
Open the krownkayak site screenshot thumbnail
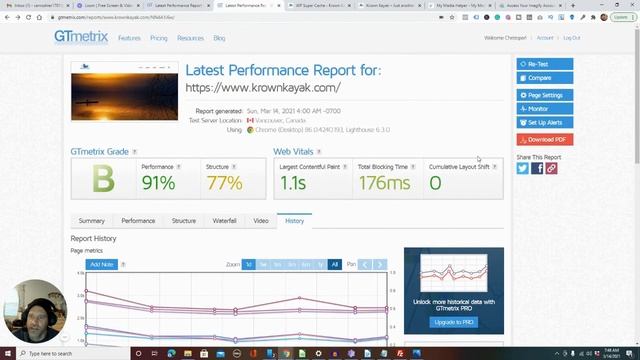124,91
